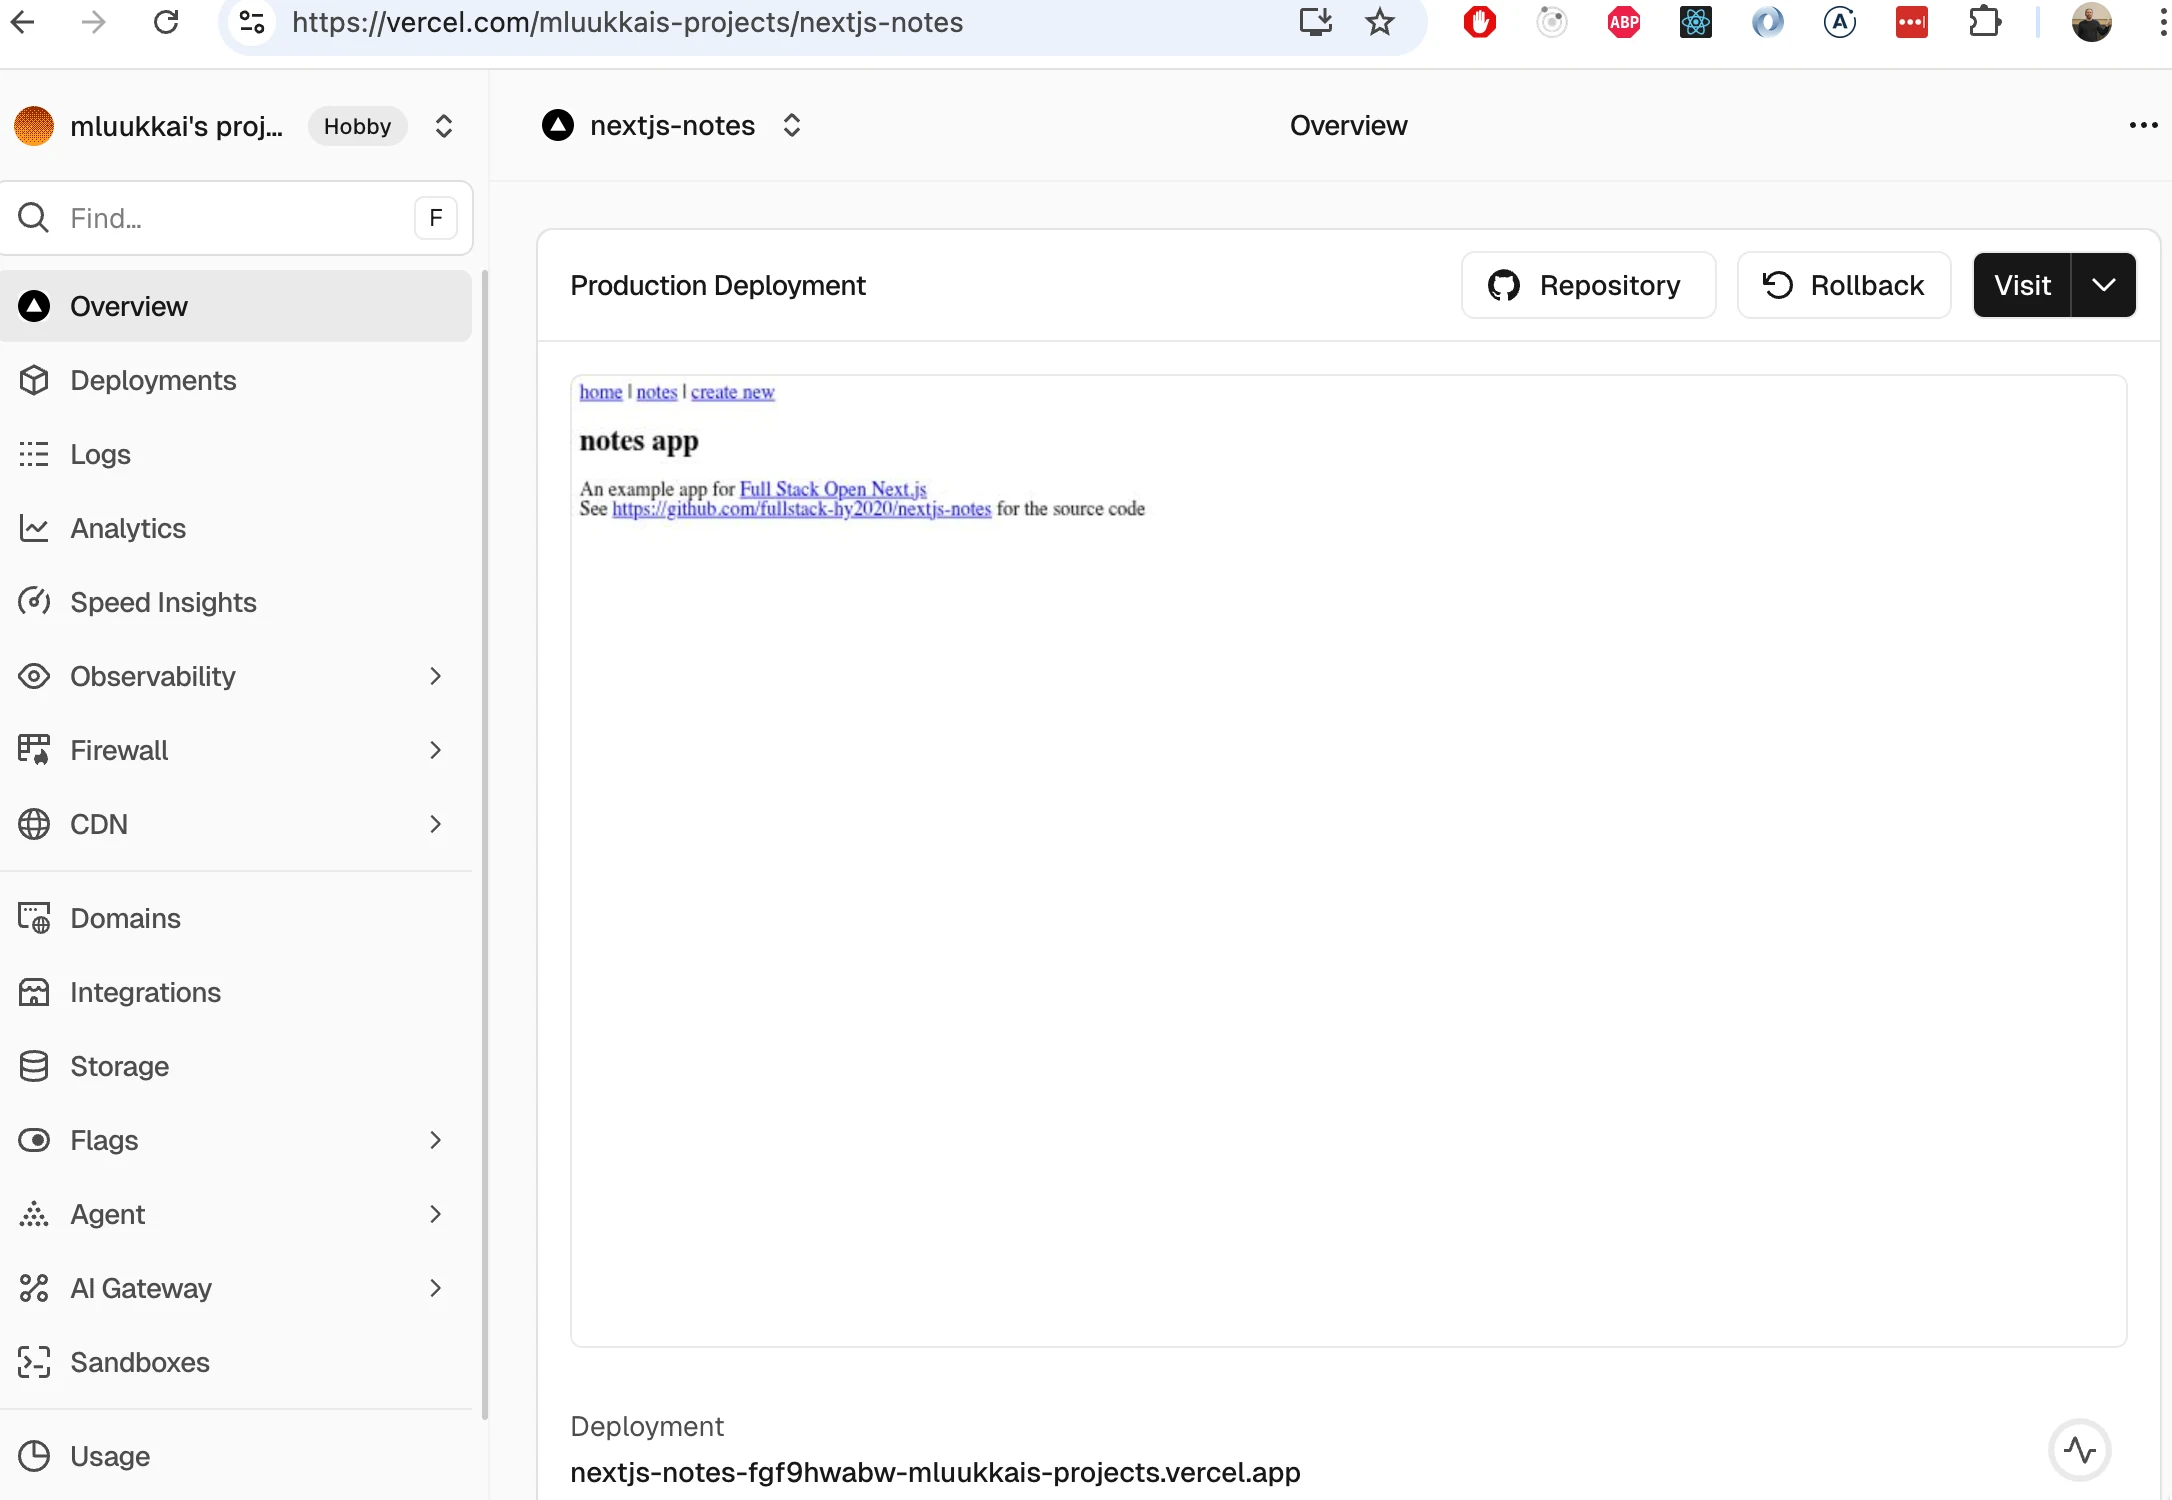Focus the Find search field
The height and width of the screenshot is (1500, 2172).
click(236, 218)
